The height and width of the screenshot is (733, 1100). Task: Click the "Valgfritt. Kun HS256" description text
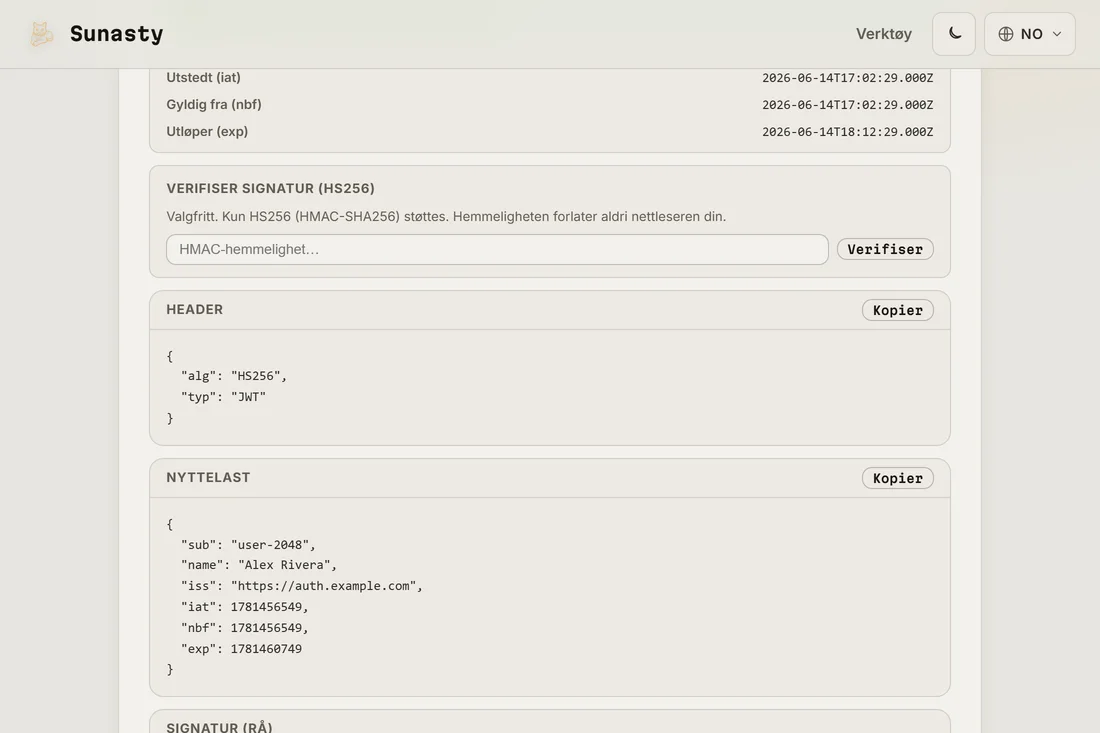coord(446,217)
